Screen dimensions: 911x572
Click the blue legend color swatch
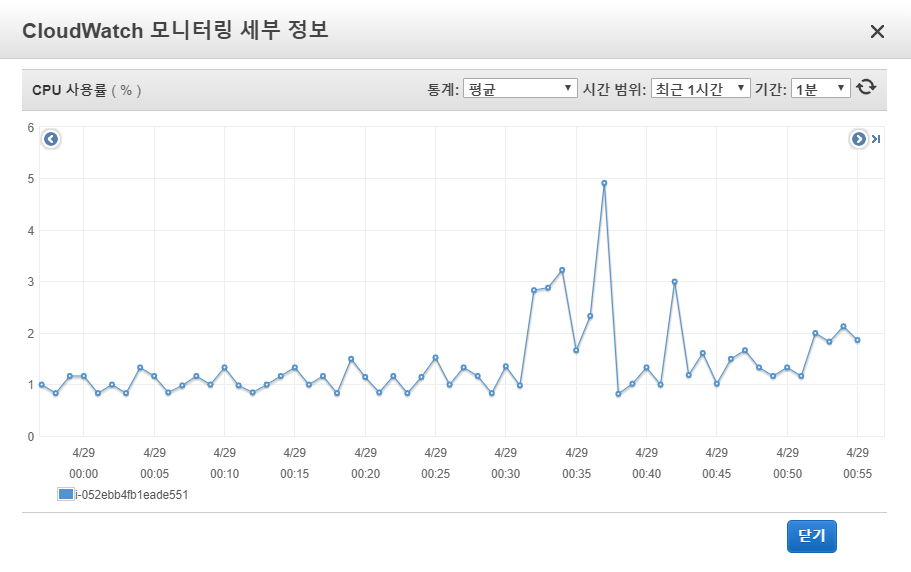(66, 494)
